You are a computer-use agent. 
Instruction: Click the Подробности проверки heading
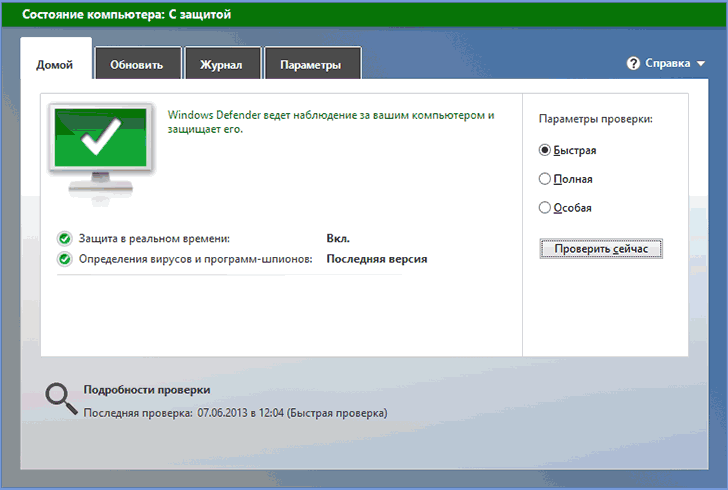pos(147,390)
